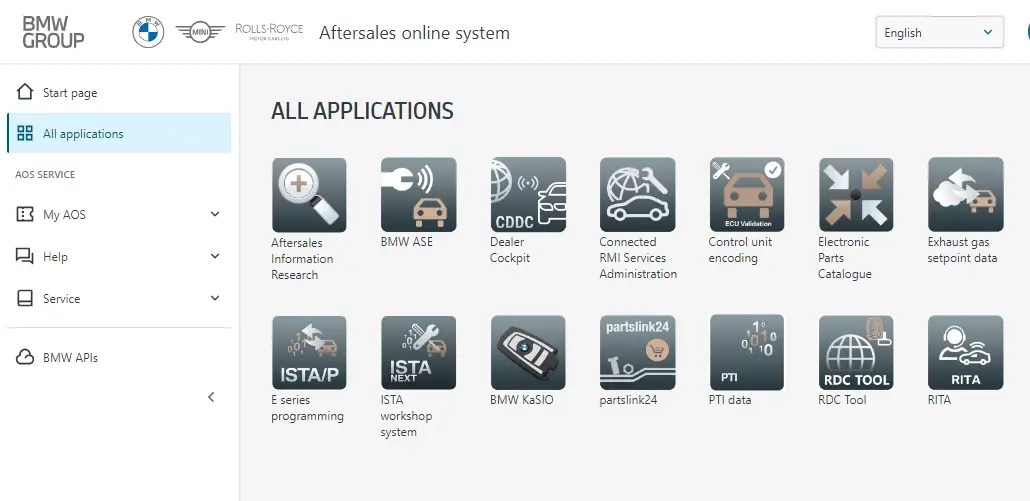Click the Service book icon

25,298
